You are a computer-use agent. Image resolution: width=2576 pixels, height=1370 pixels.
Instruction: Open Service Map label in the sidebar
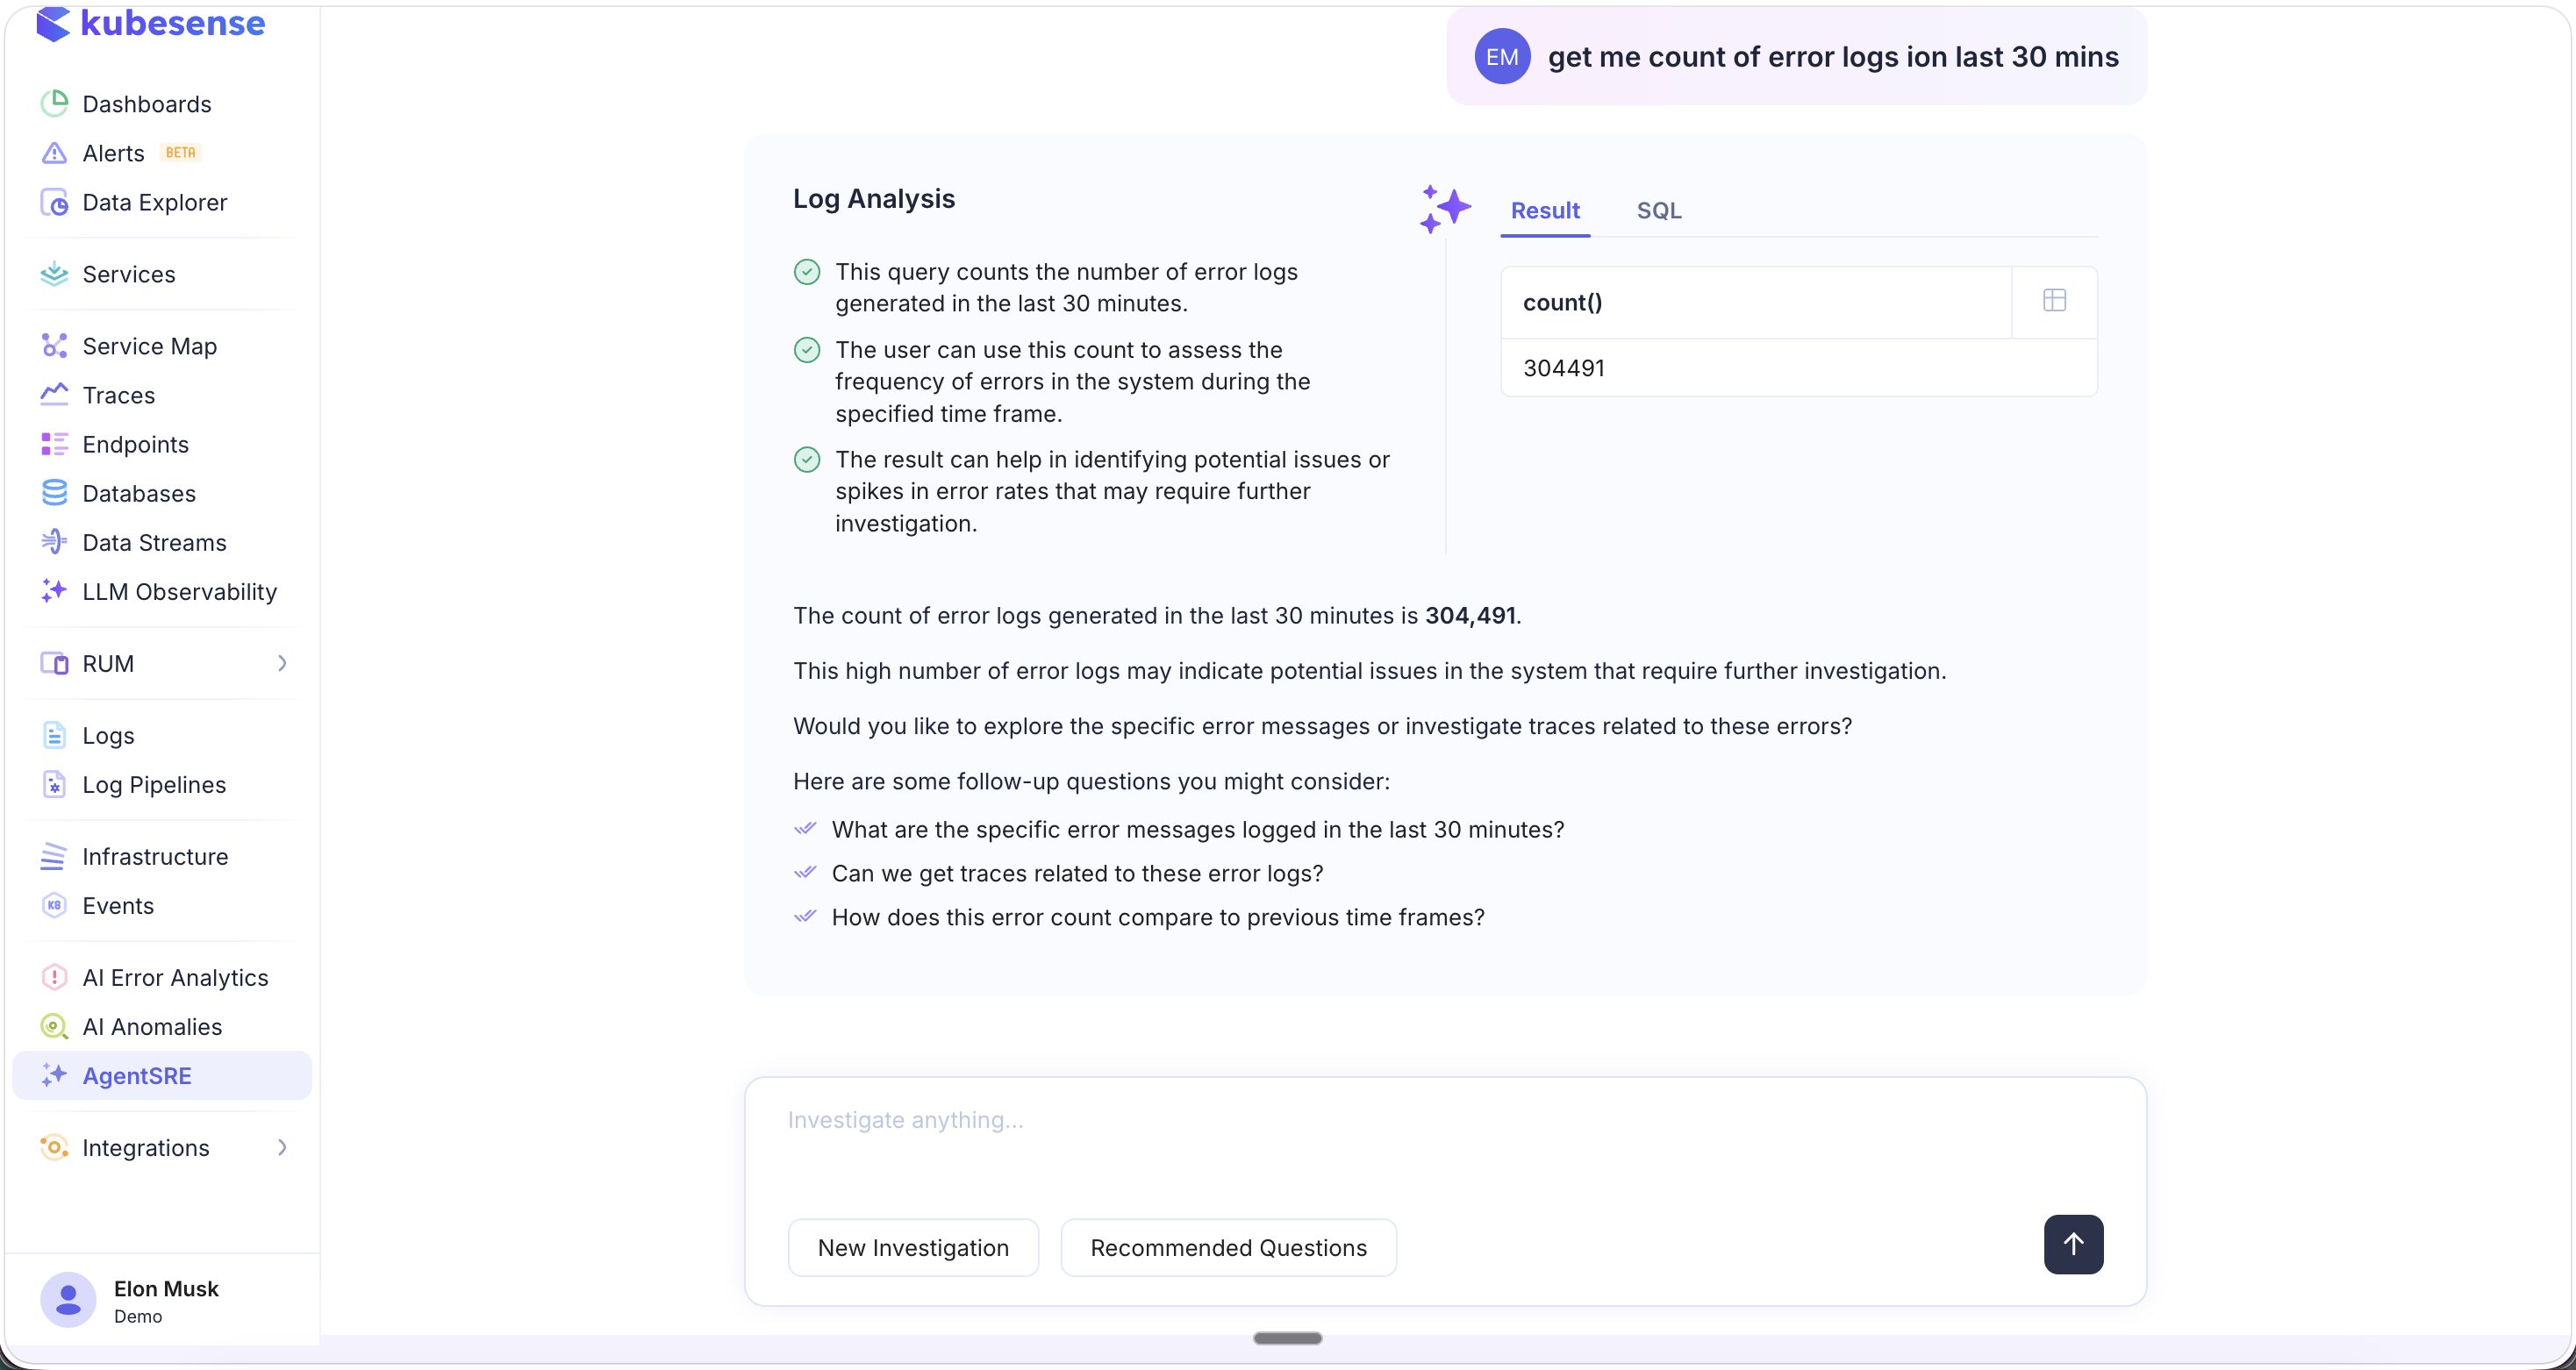pyautogui.click(x=150, y=346)
